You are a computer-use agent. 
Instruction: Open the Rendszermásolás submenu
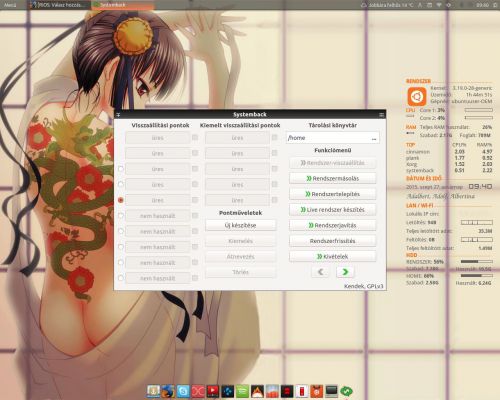pos(333,178)
